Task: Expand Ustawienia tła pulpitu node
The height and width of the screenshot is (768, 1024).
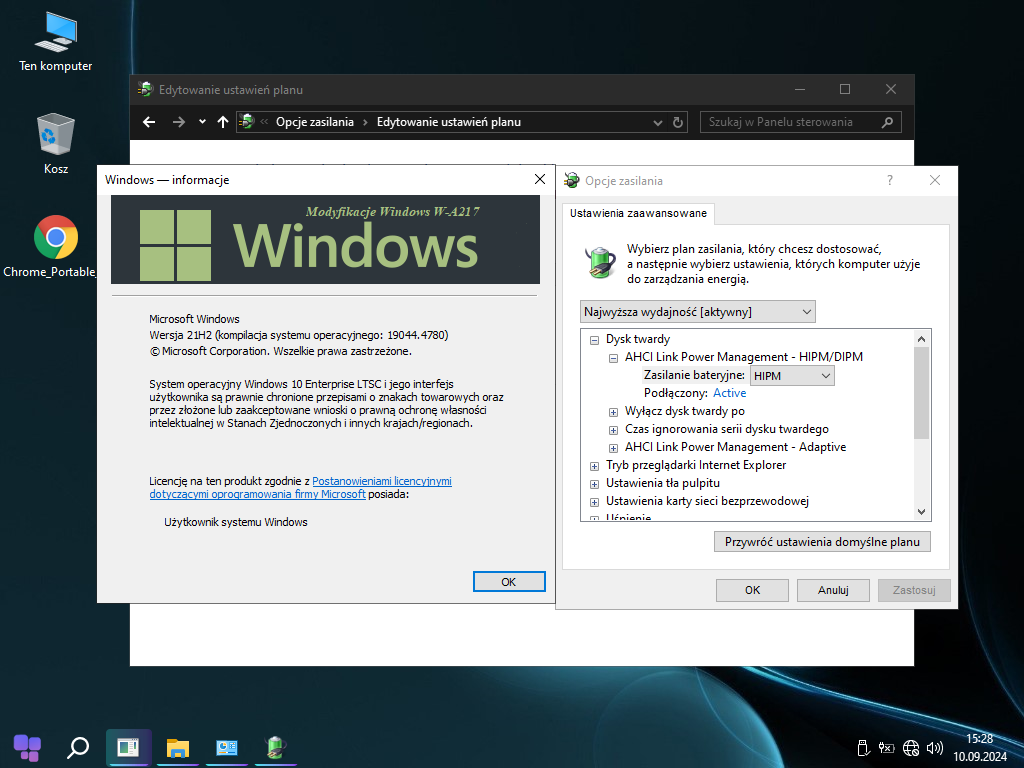Action: point(594,483)
